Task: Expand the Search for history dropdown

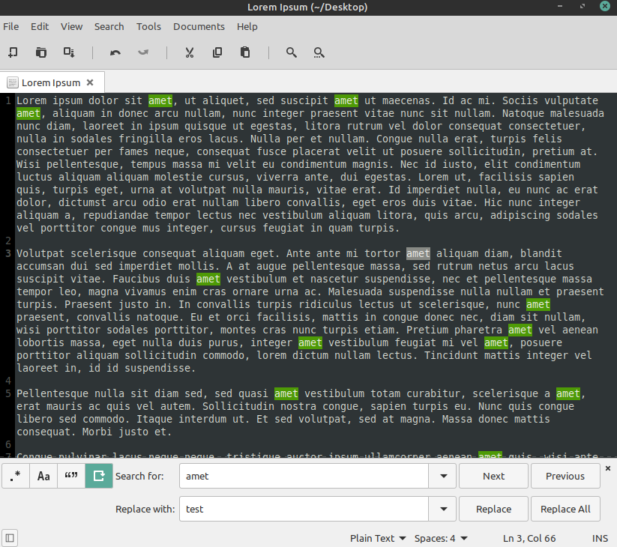Action: [x=443, y=476]
